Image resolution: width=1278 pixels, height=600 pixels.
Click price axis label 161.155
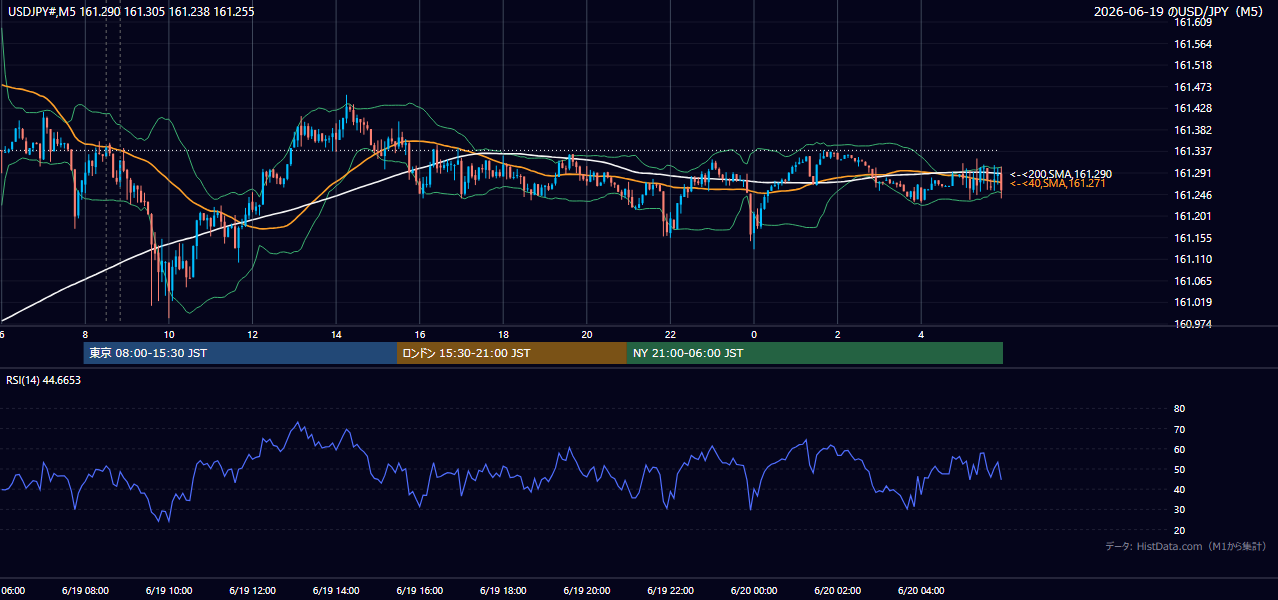1192,238
